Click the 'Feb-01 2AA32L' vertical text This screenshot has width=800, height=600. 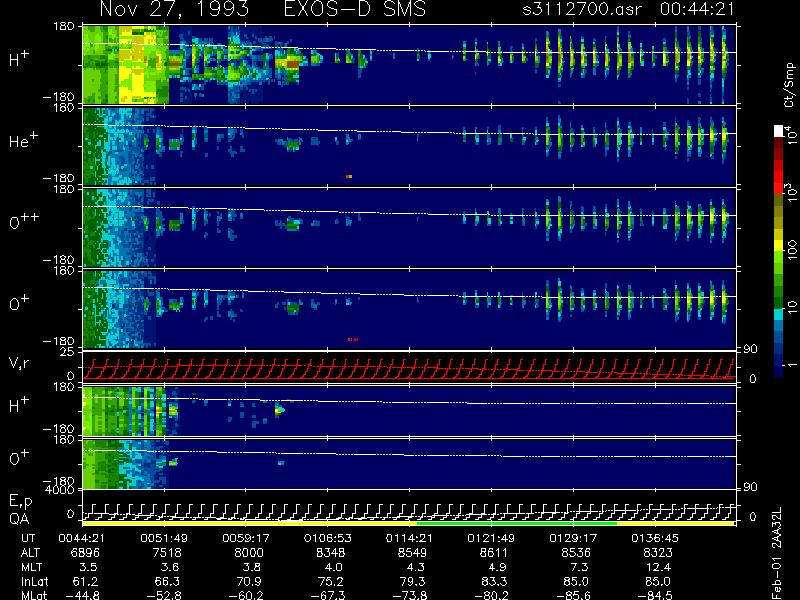777,553
